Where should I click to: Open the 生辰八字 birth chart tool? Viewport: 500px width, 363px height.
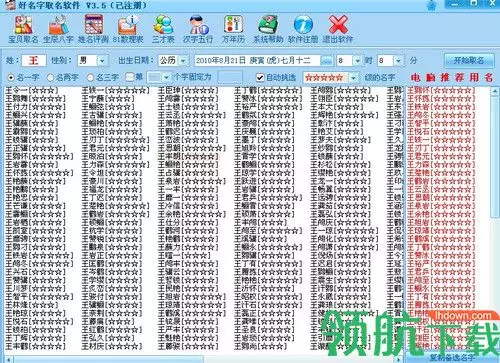point(58,29)
